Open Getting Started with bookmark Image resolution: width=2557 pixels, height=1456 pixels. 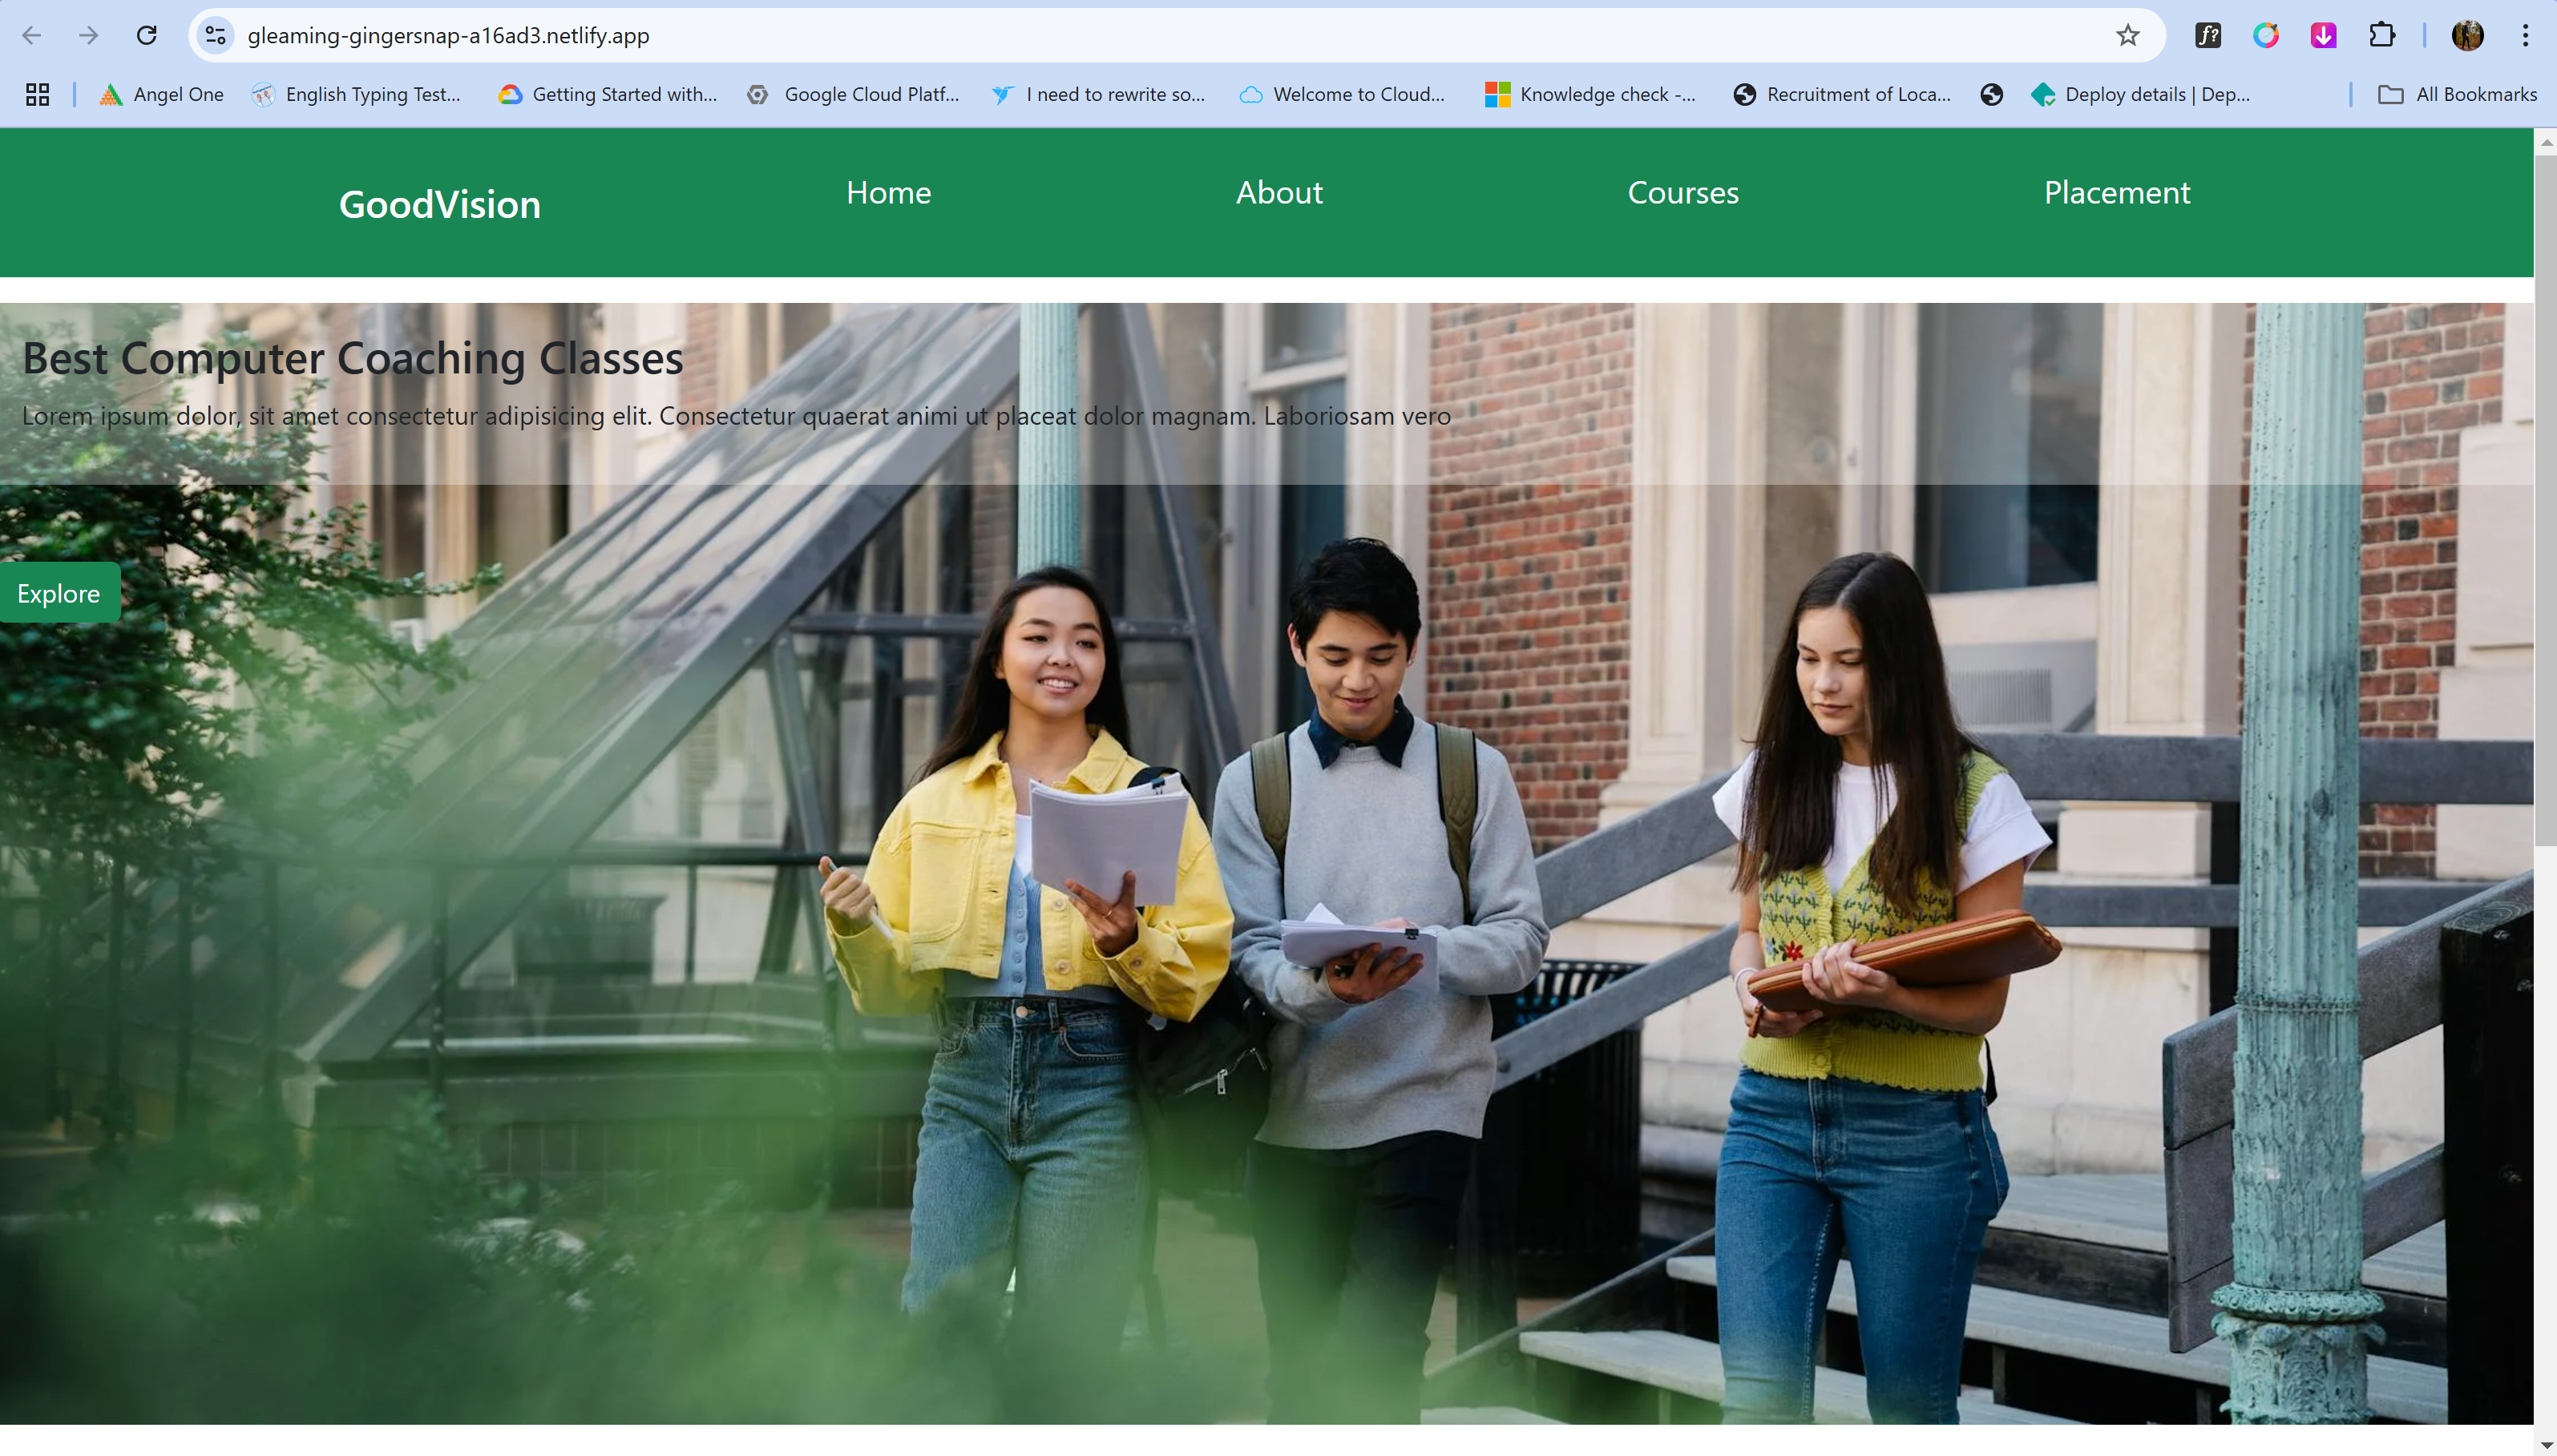(x=608, y=94)
